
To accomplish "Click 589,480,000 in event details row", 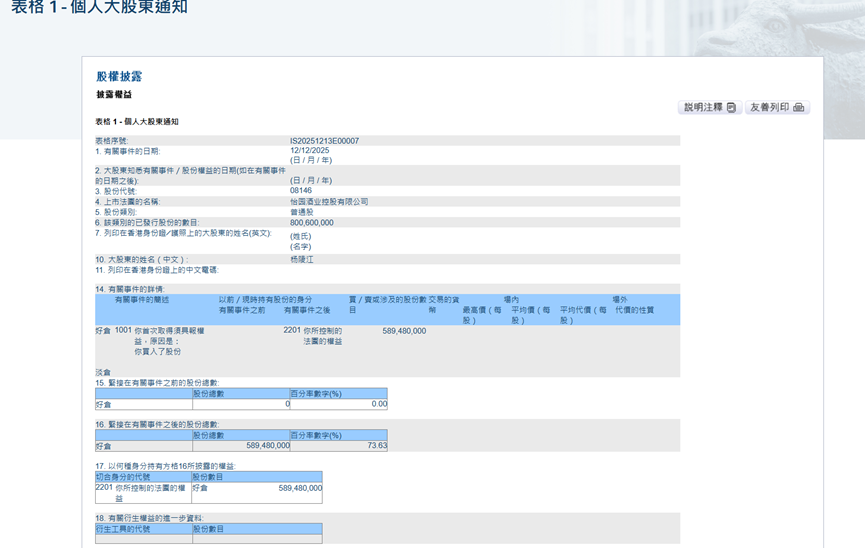I will pyautogui.click(x=404, y=331).
